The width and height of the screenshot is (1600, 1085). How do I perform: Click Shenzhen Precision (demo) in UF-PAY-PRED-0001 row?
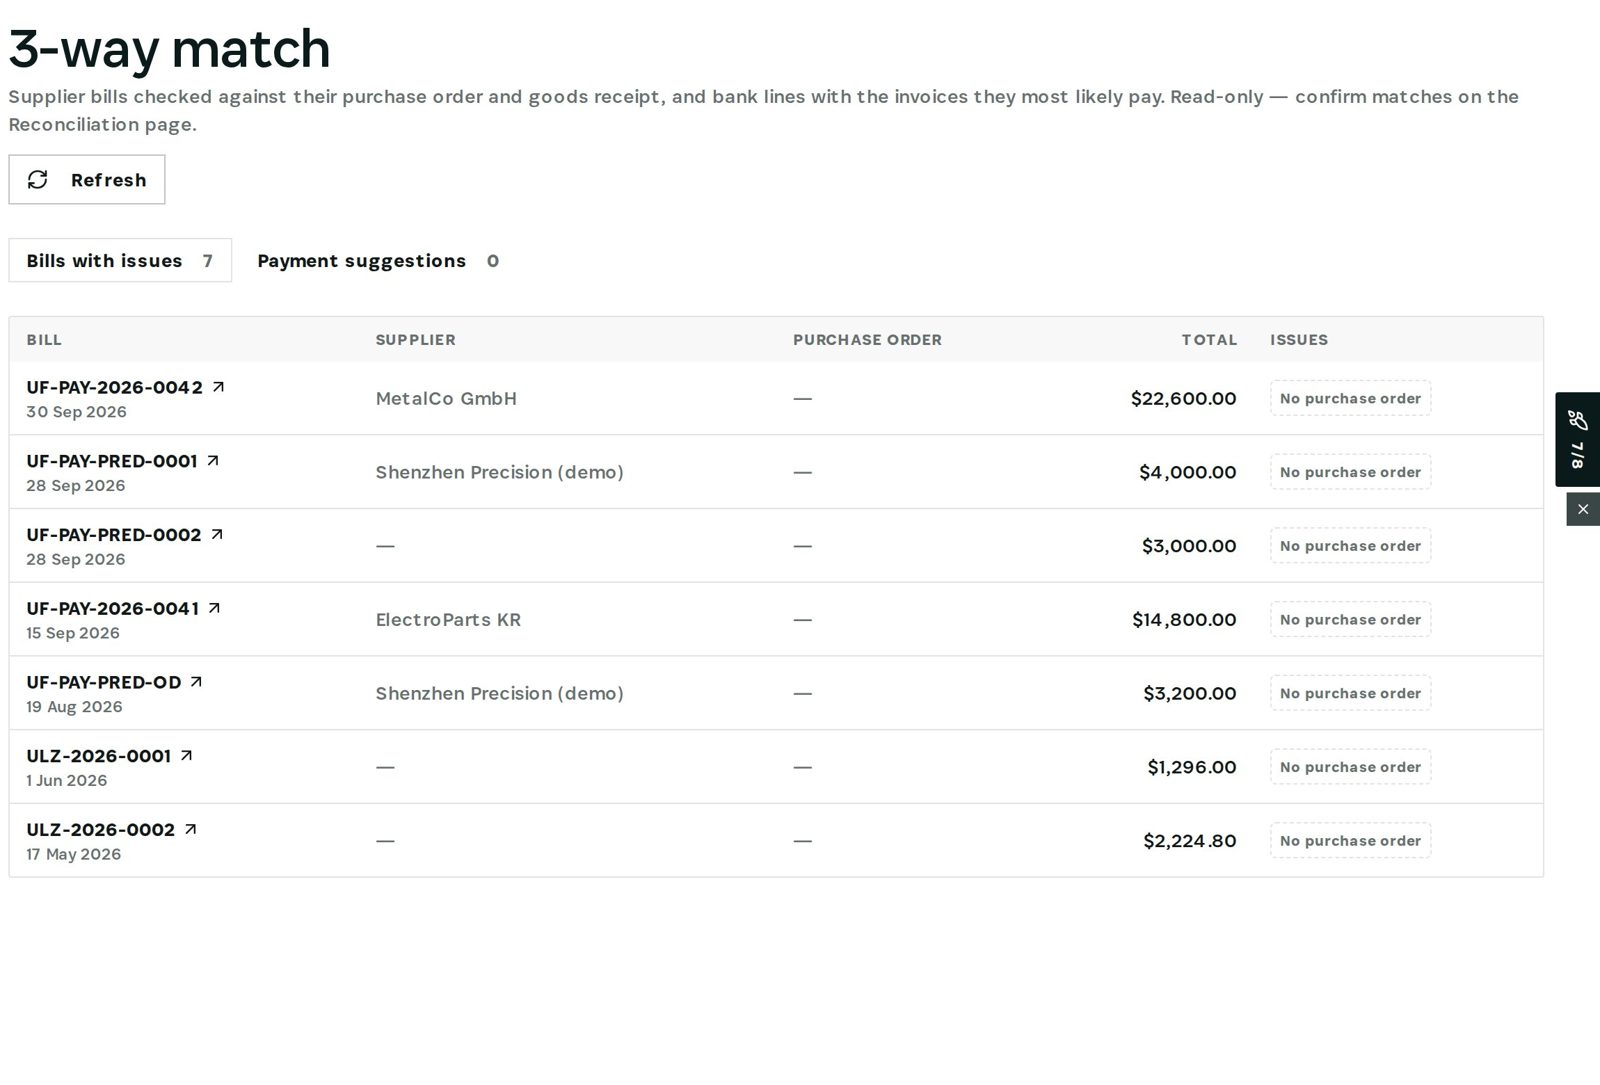click(499, 472)
